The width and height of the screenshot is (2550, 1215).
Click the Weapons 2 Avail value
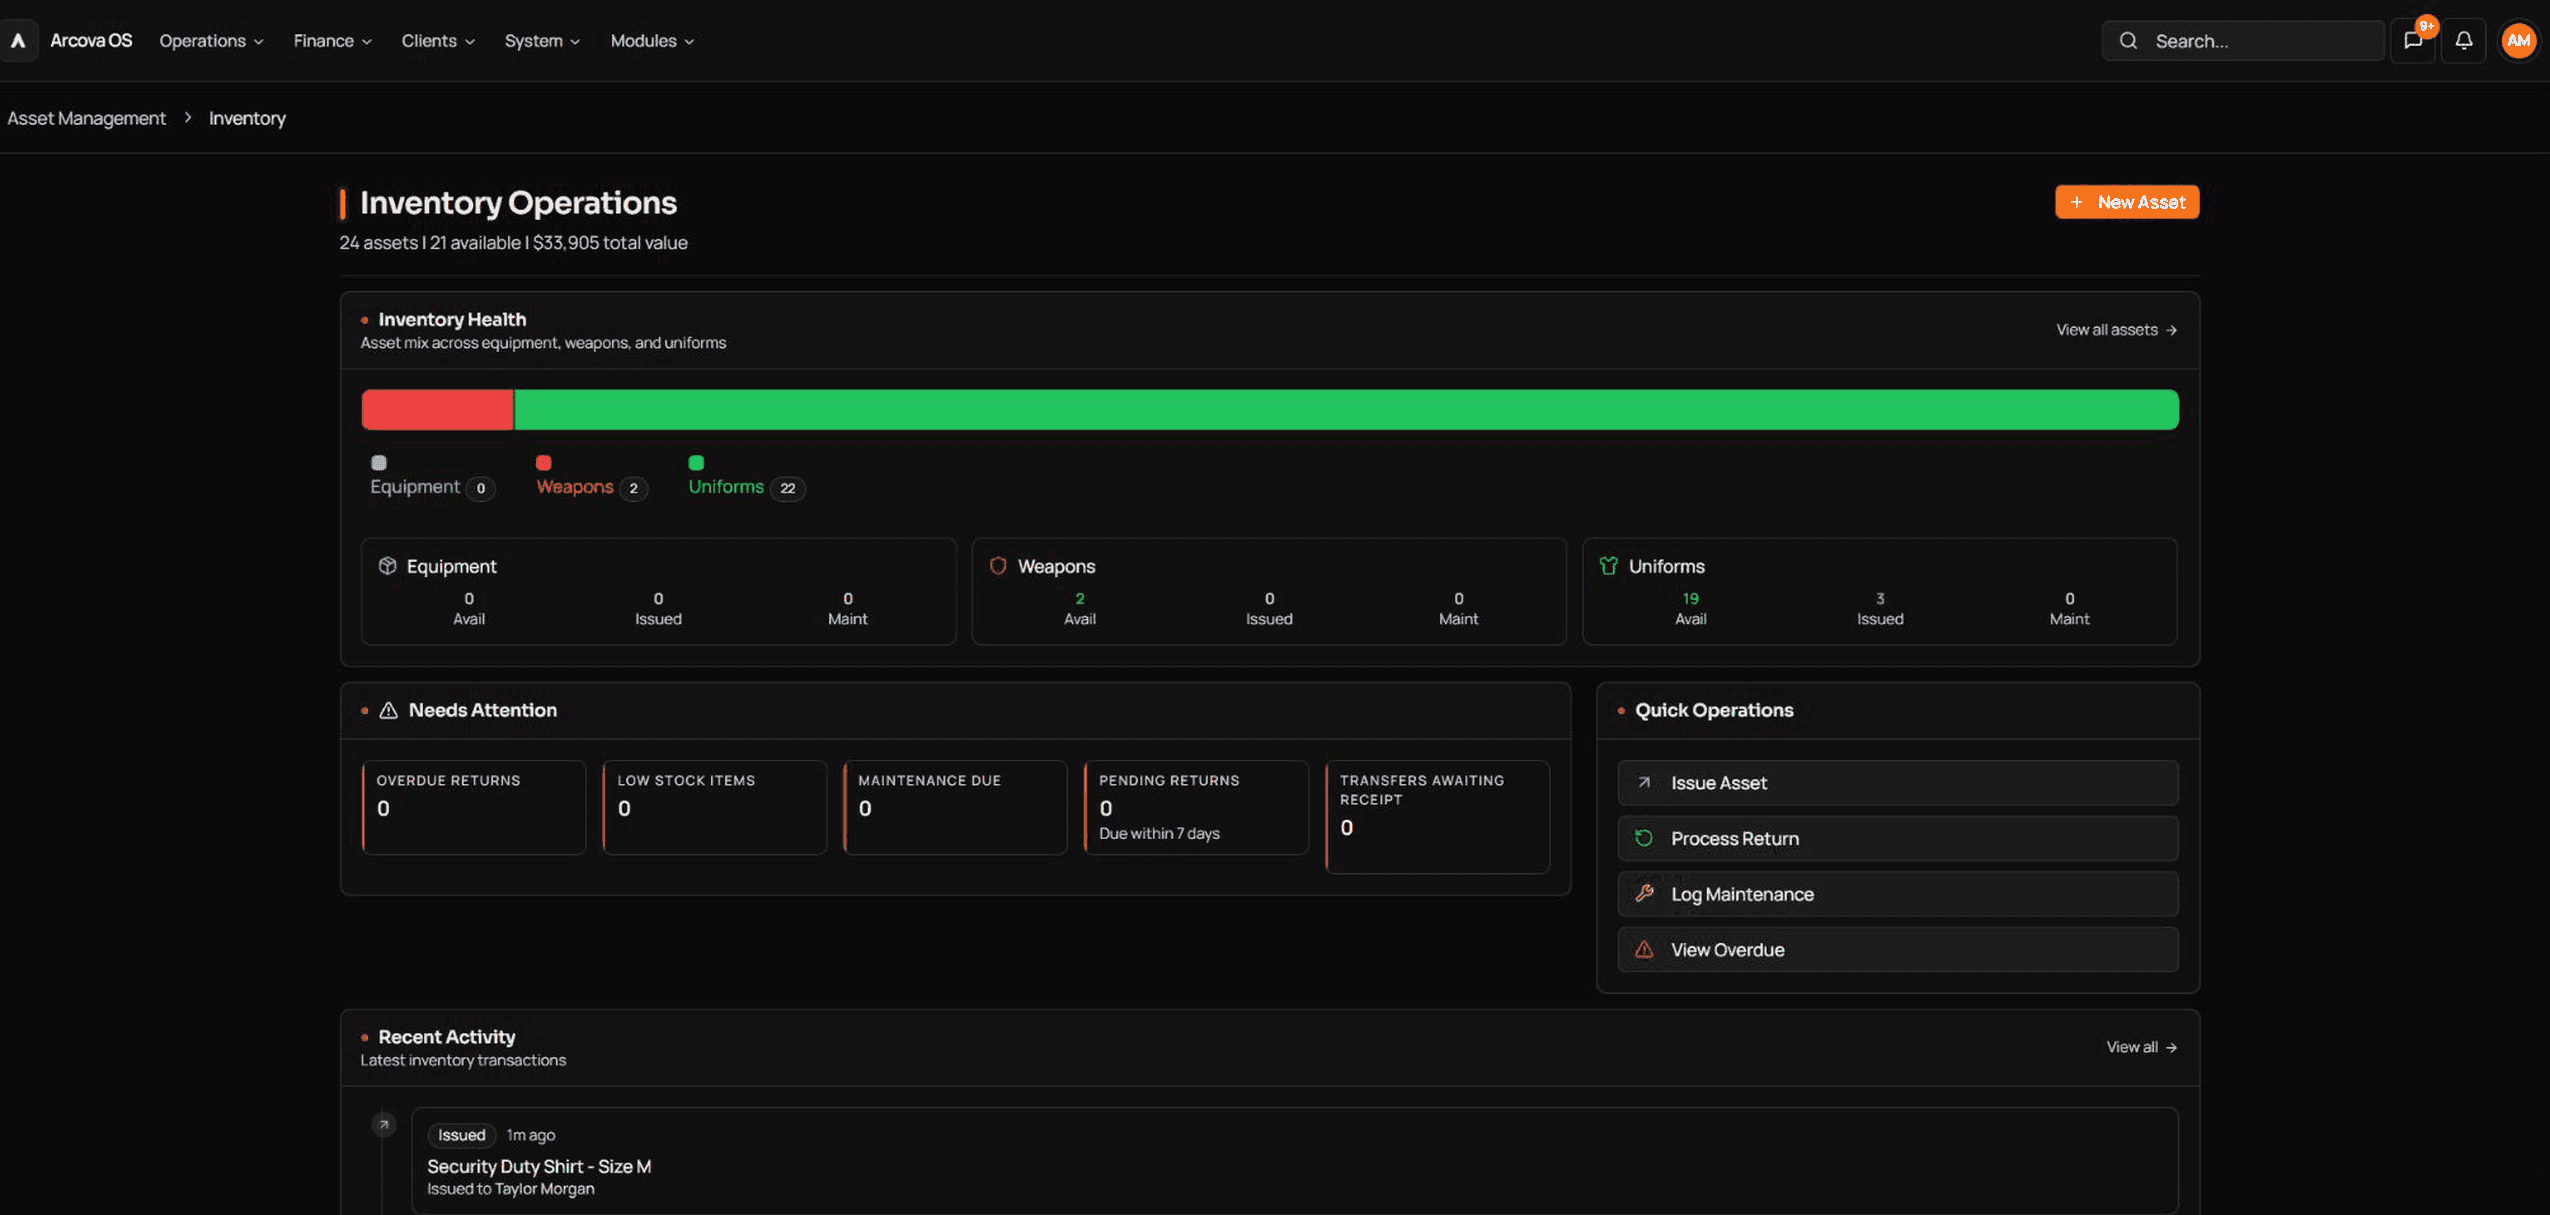point(1080,599)
